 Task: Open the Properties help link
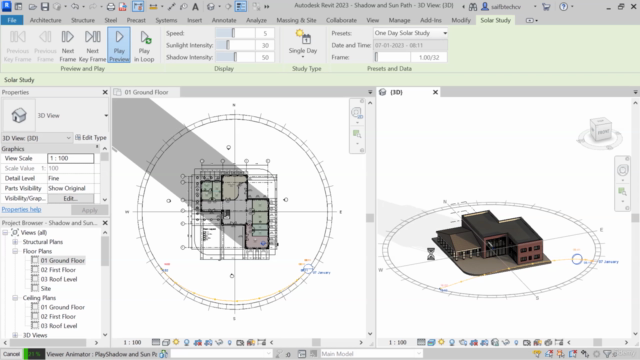[x=21, y=209]
